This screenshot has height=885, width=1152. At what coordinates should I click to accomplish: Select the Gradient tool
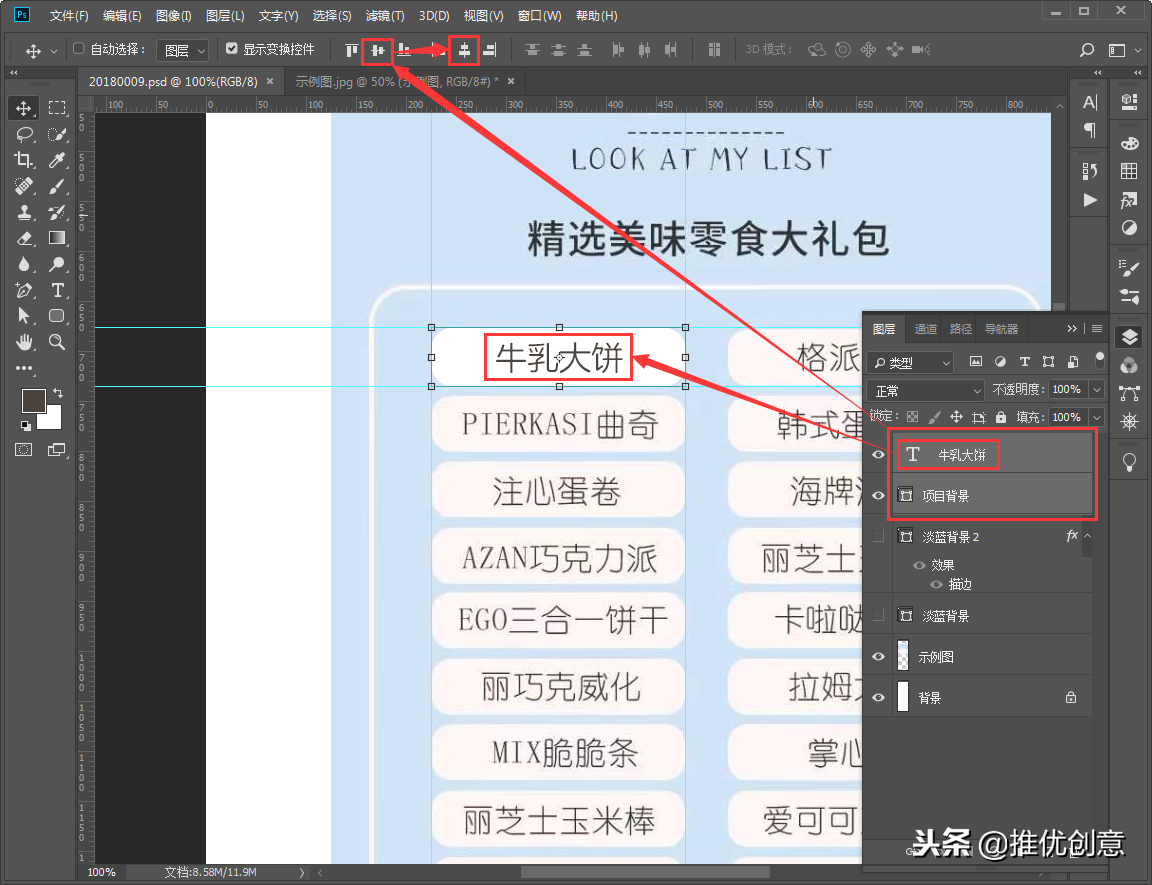[x=57, y=238]
